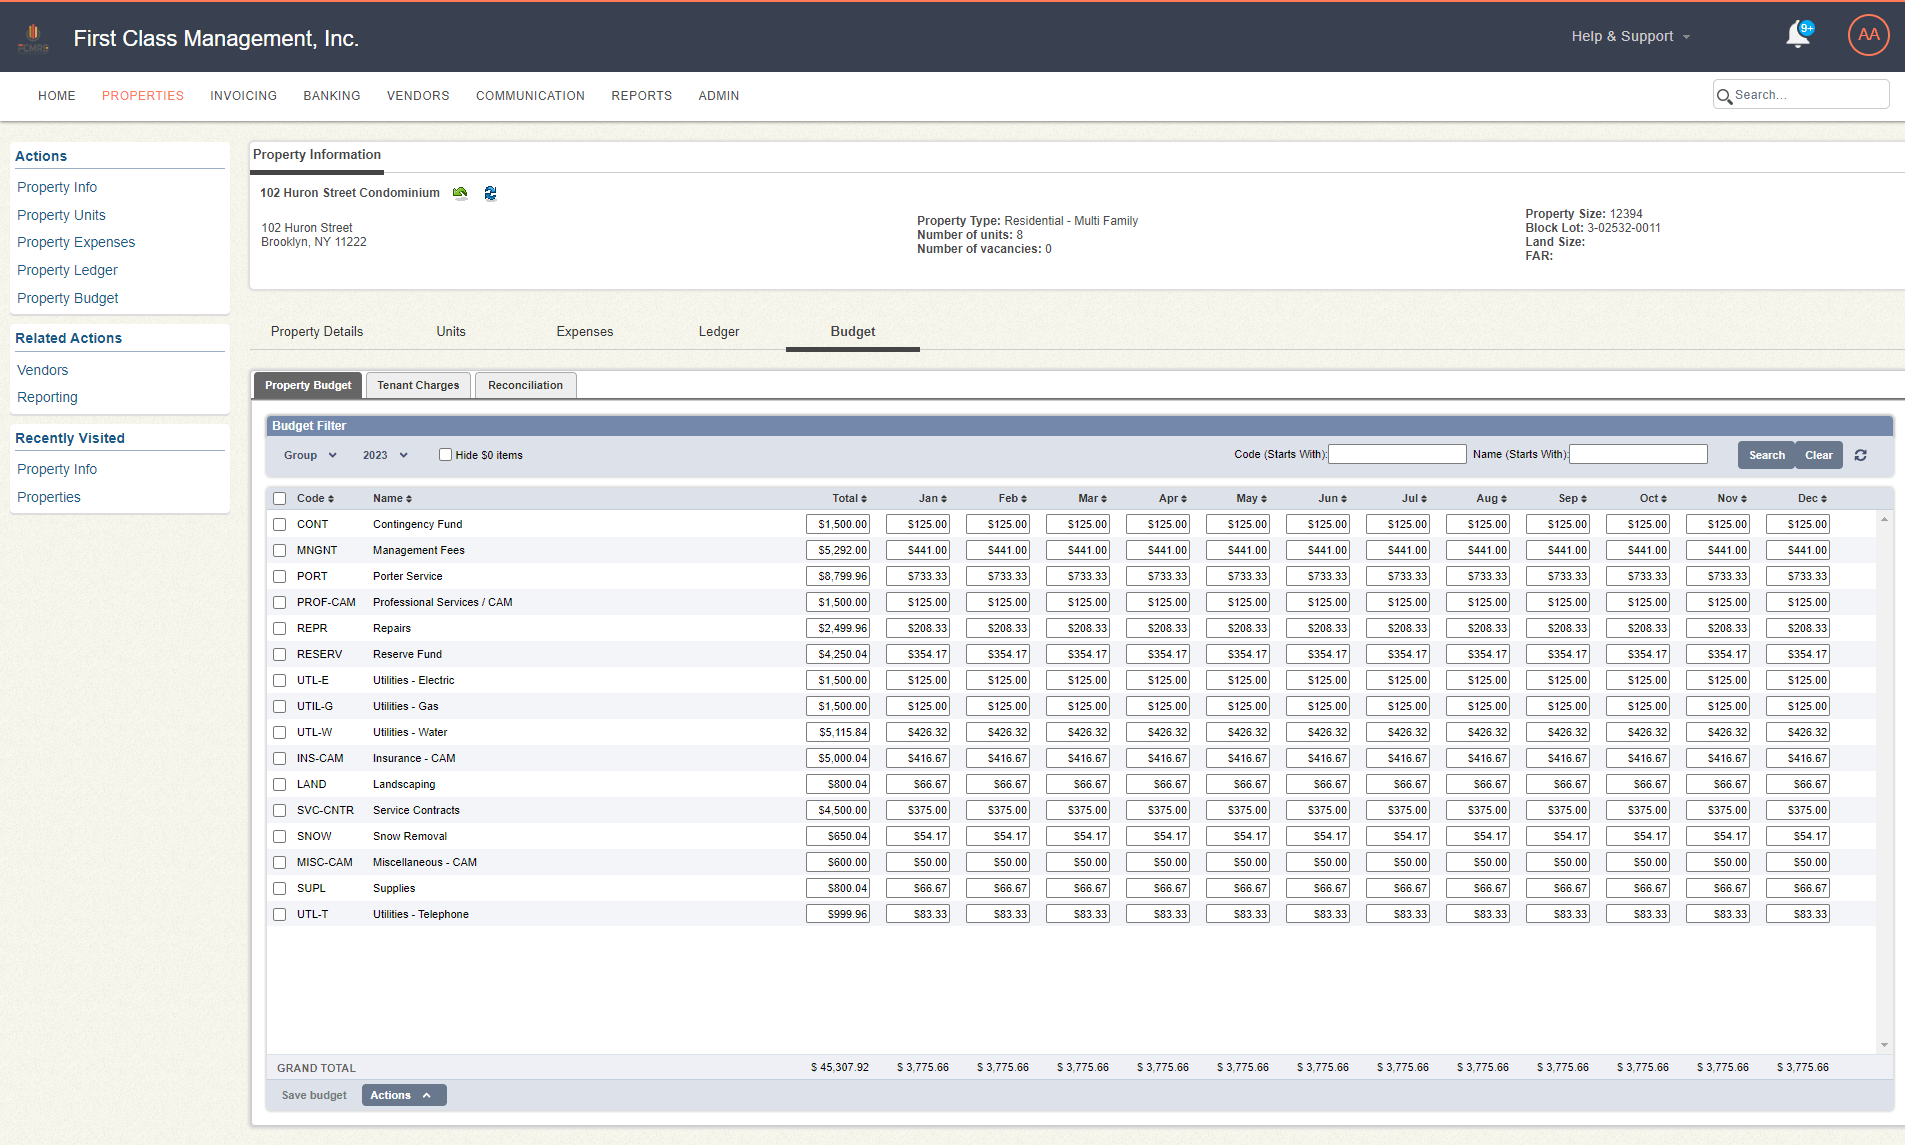Open the VENDORS menu
Image resolution: width=1905 pixels, height=1145 pixels.
pos(418,96)
